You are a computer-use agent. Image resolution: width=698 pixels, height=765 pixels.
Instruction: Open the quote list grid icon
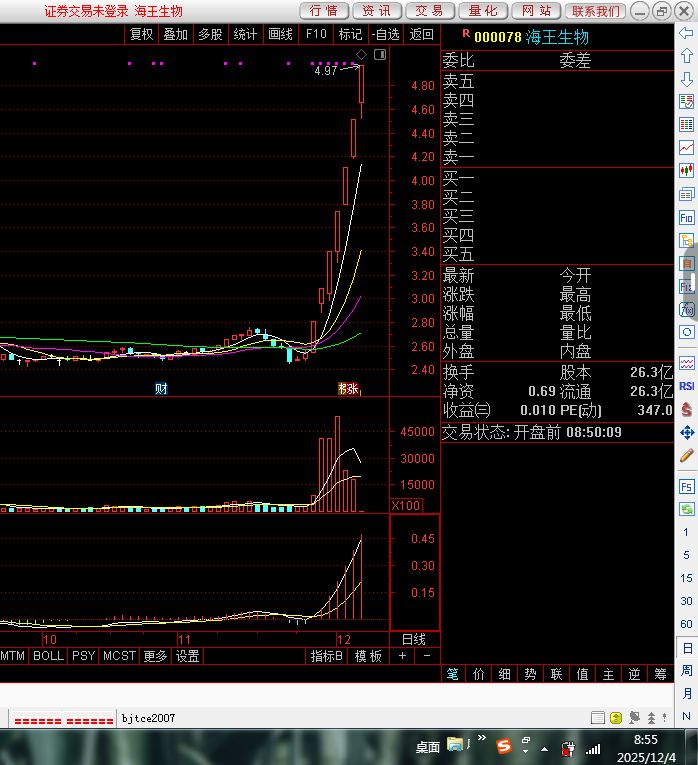pos(686,124)
